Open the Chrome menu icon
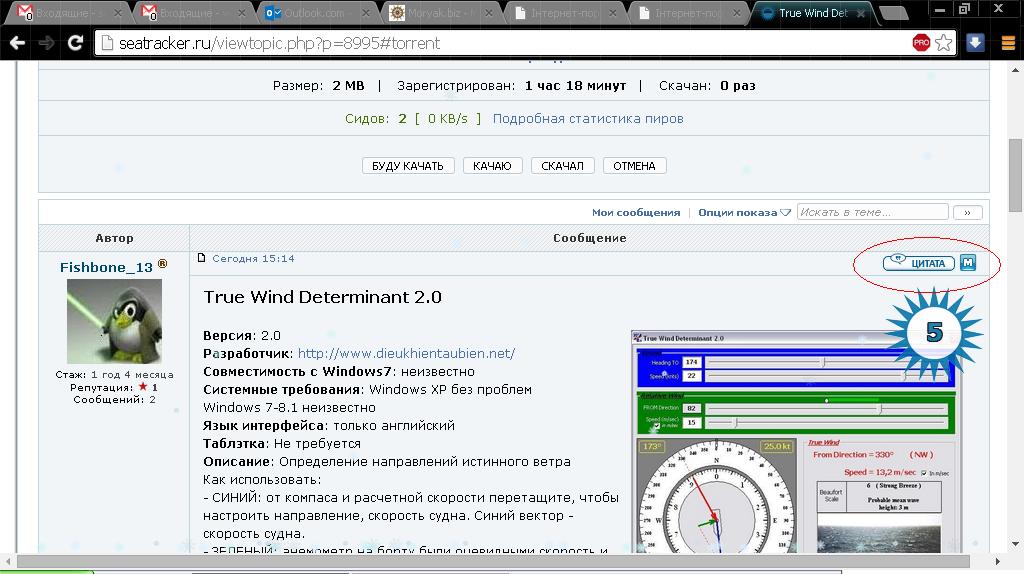 pos(1007,43)
